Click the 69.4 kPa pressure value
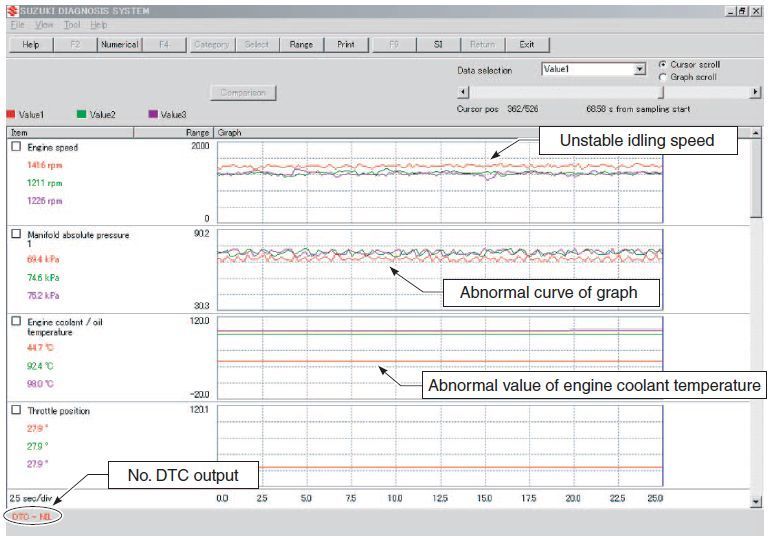The image size is (773, 542). [43, 259]
